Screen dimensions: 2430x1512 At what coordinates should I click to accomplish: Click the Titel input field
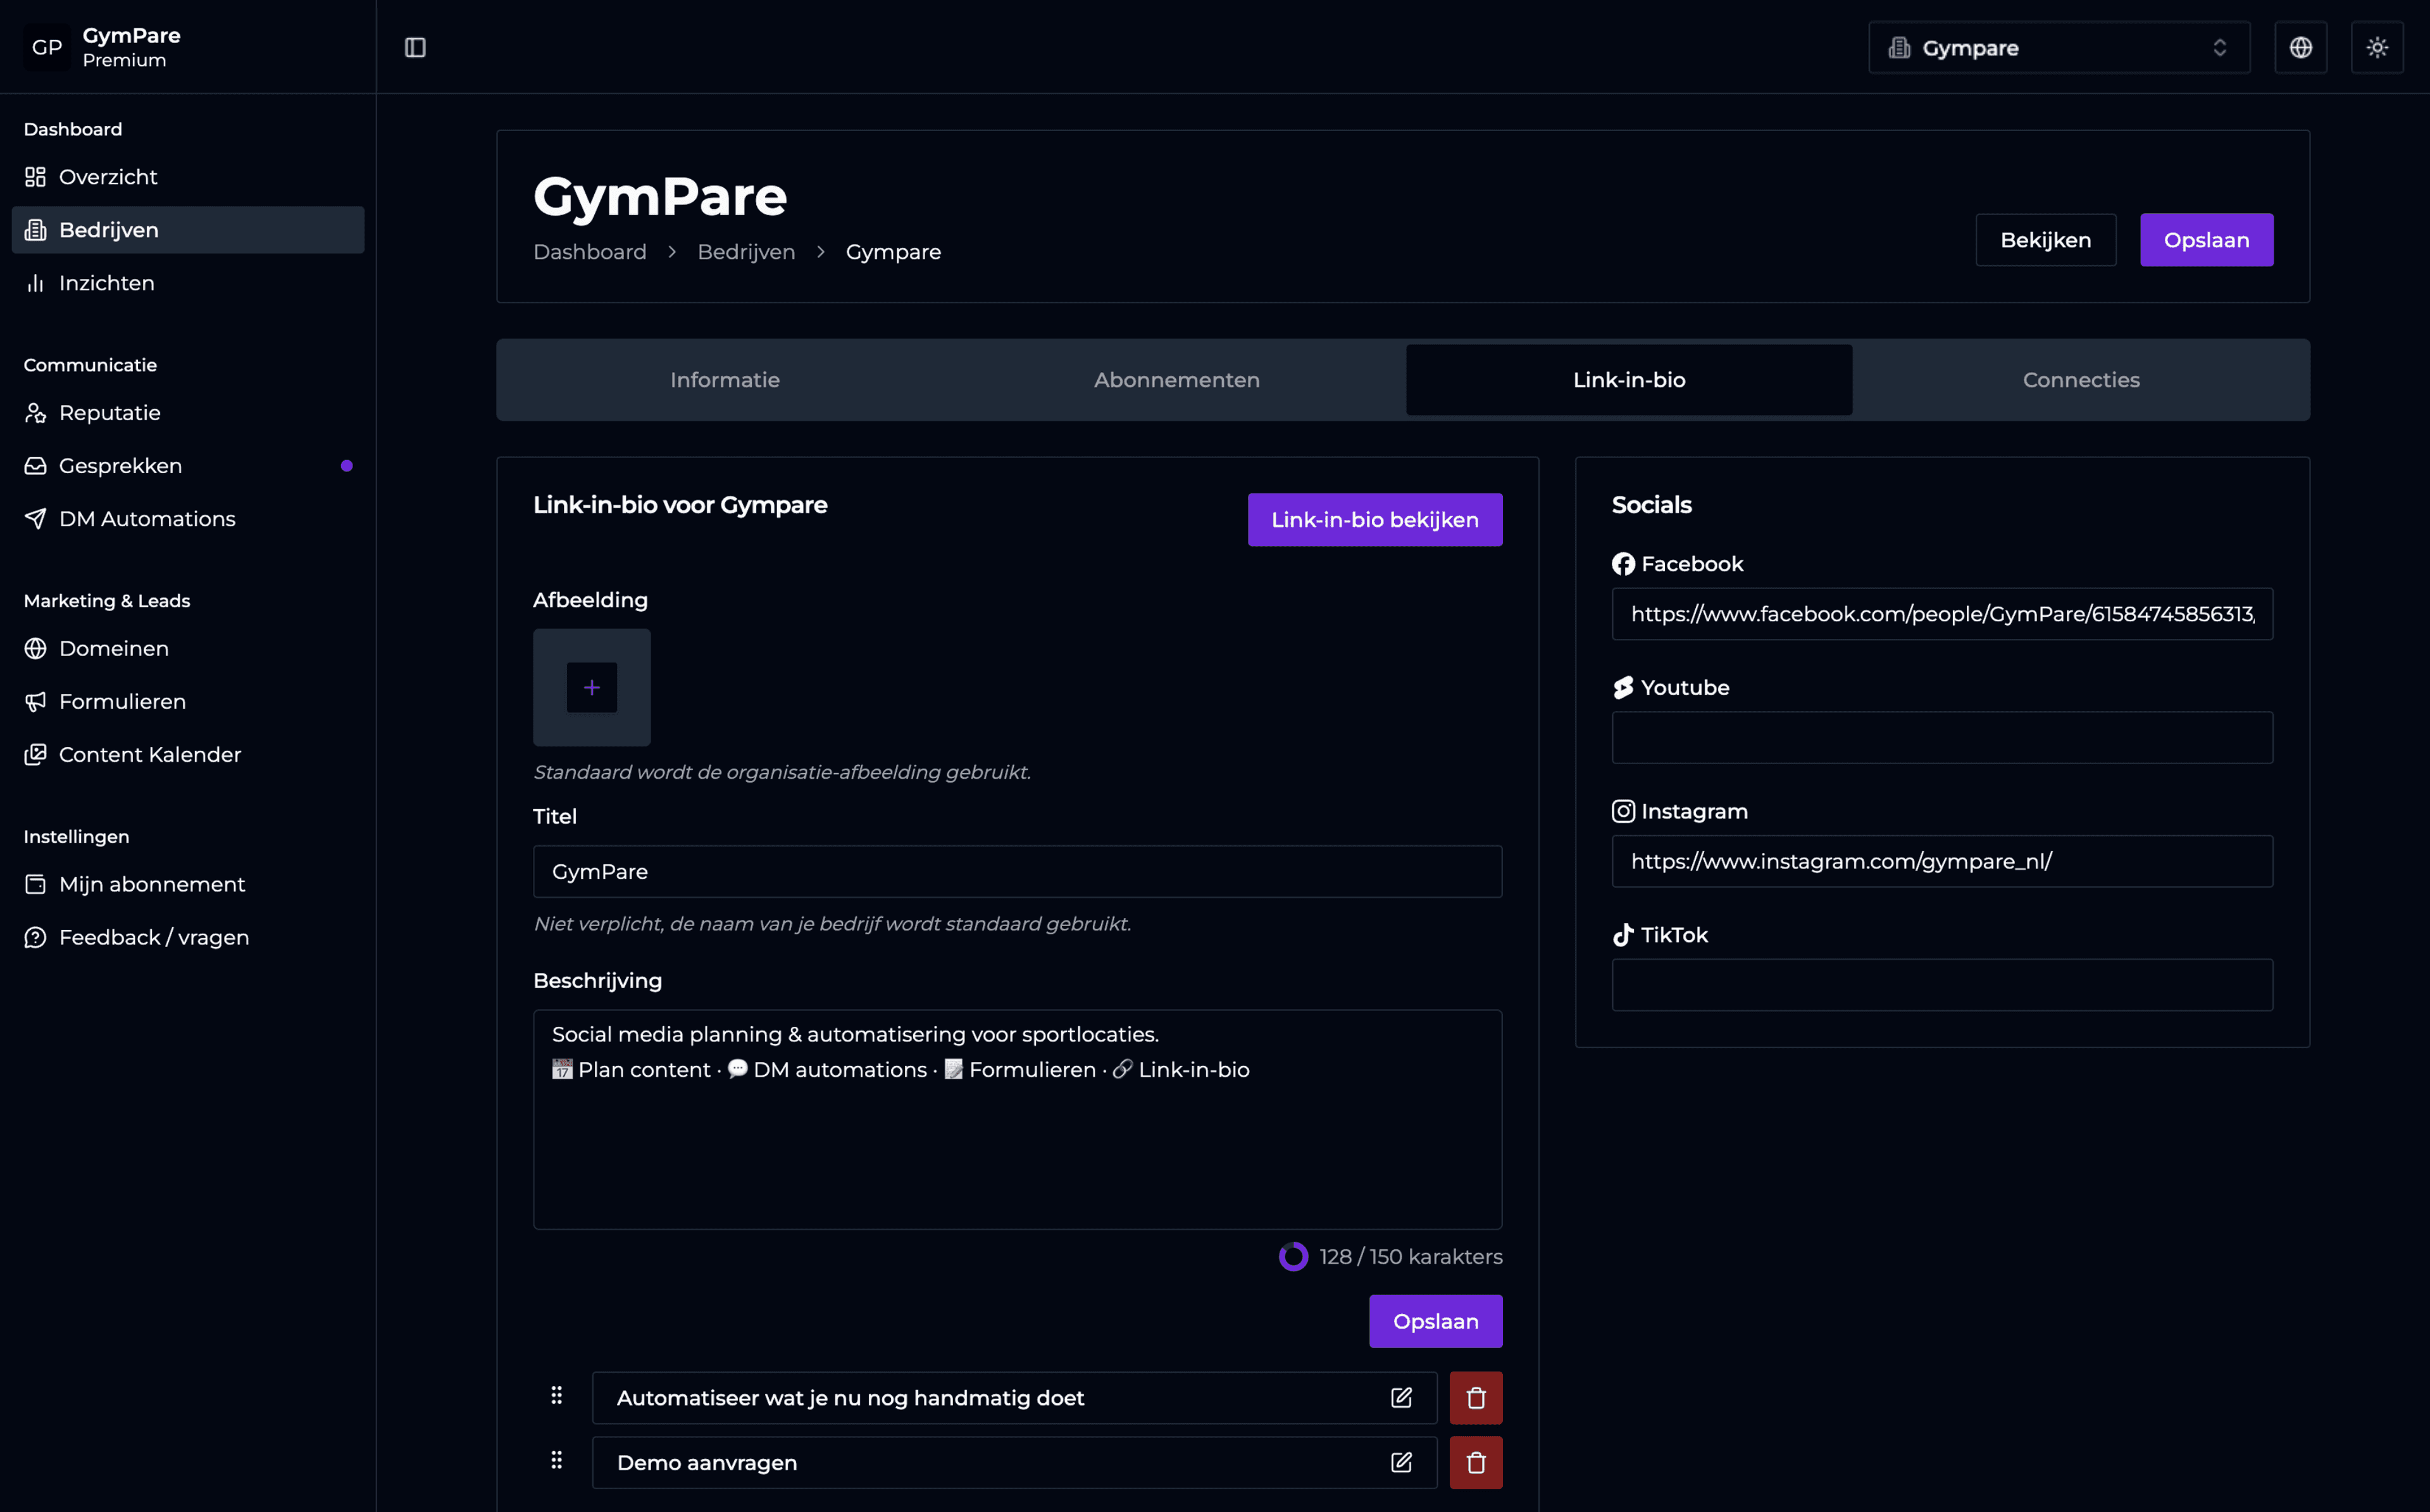[1017, 872]
